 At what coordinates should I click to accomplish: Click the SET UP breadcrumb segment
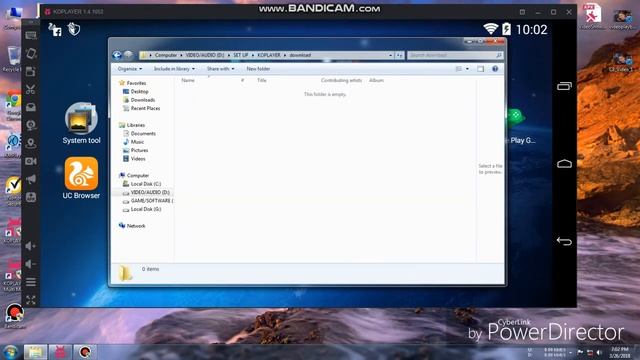(x=240, y=55)
